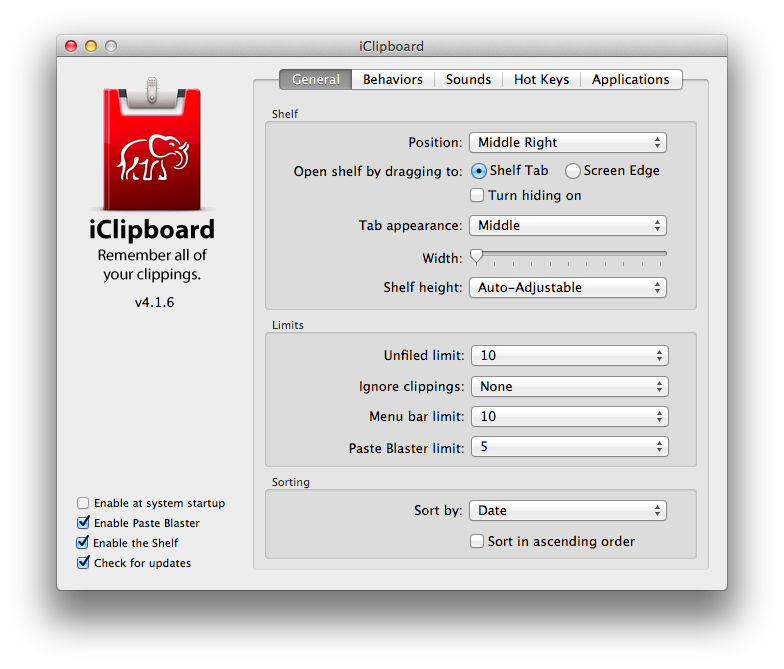Check Sort in ascending order
The width and height of the screenshot is (784, 669).
[478, 542]
